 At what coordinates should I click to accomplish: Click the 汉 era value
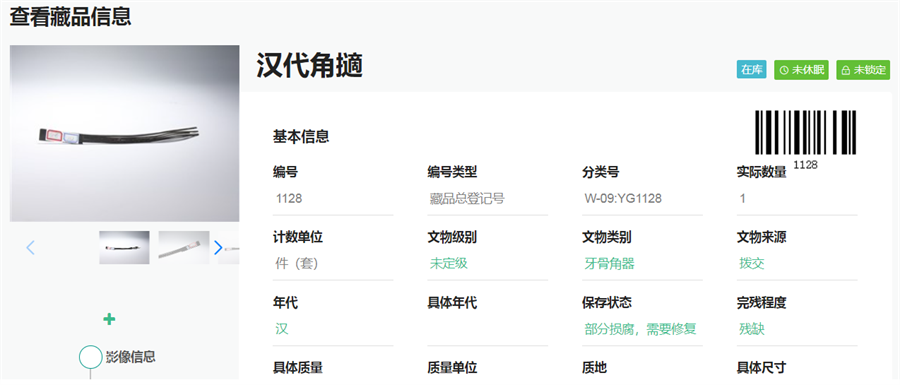(281, 329)
